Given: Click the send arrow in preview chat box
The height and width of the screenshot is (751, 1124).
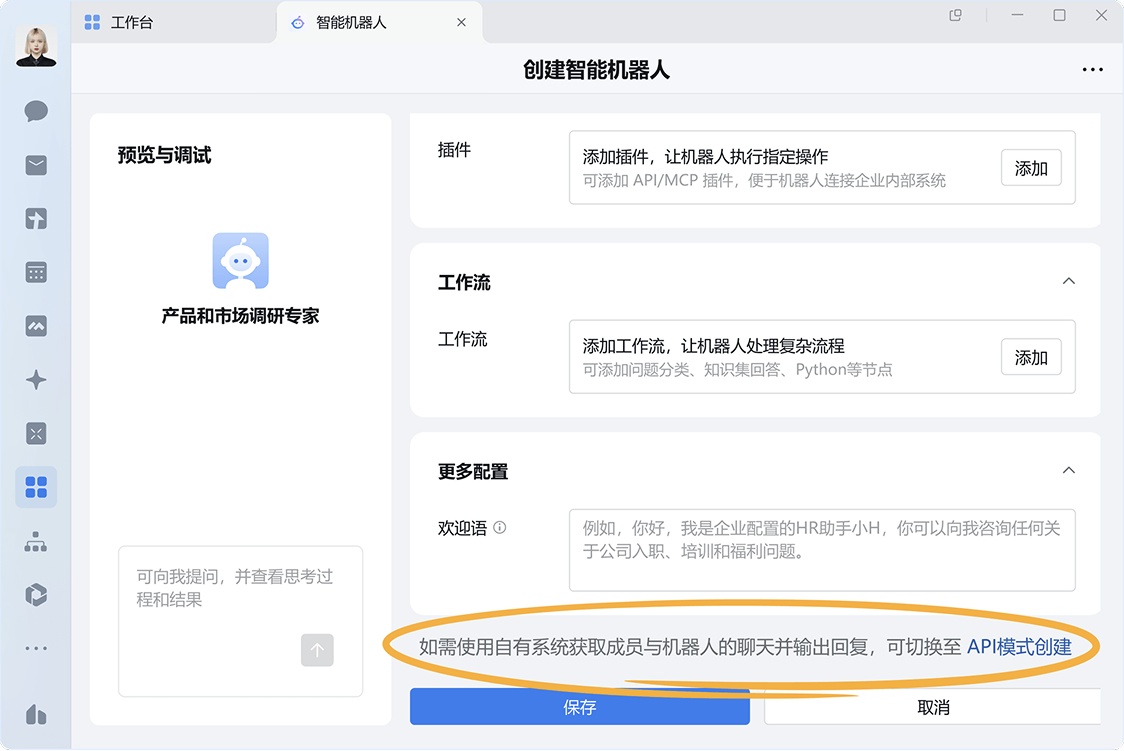Looking at the screenshot, I should point(317,650).
